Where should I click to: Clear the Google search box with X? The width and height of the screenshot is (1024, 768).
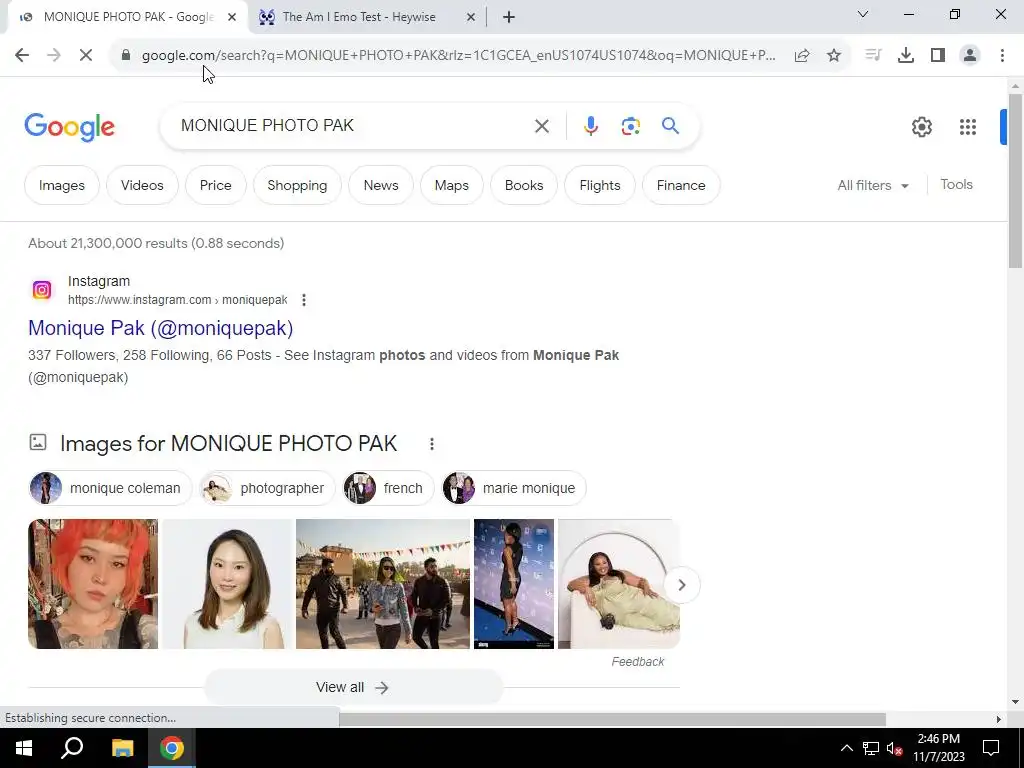(x=542, y=126)
